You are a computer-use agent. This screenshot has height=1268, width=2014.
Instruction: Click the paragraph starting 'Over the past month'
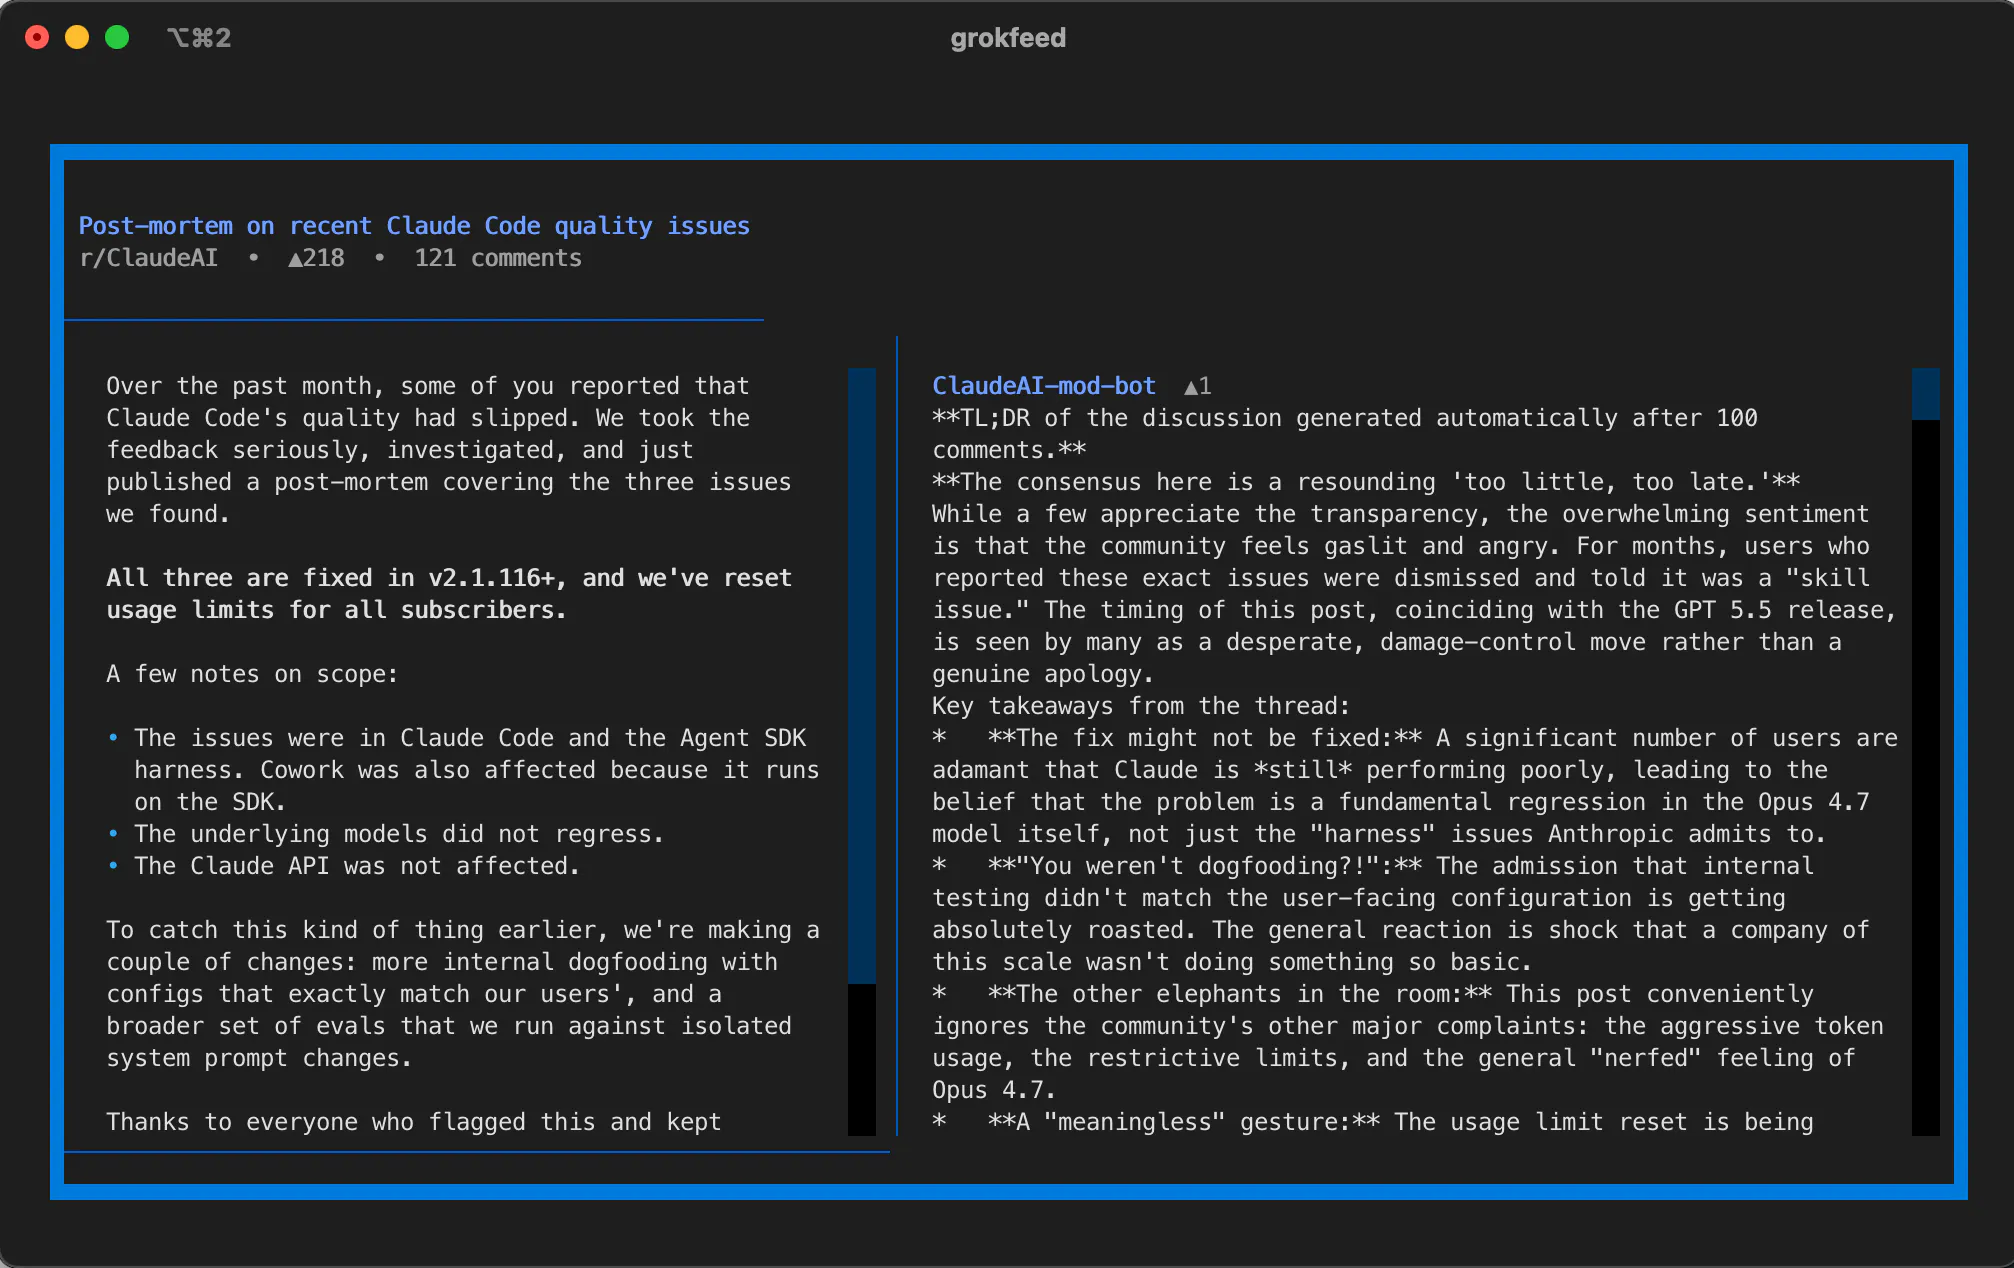pyautogui.click(x=449, y=450)
